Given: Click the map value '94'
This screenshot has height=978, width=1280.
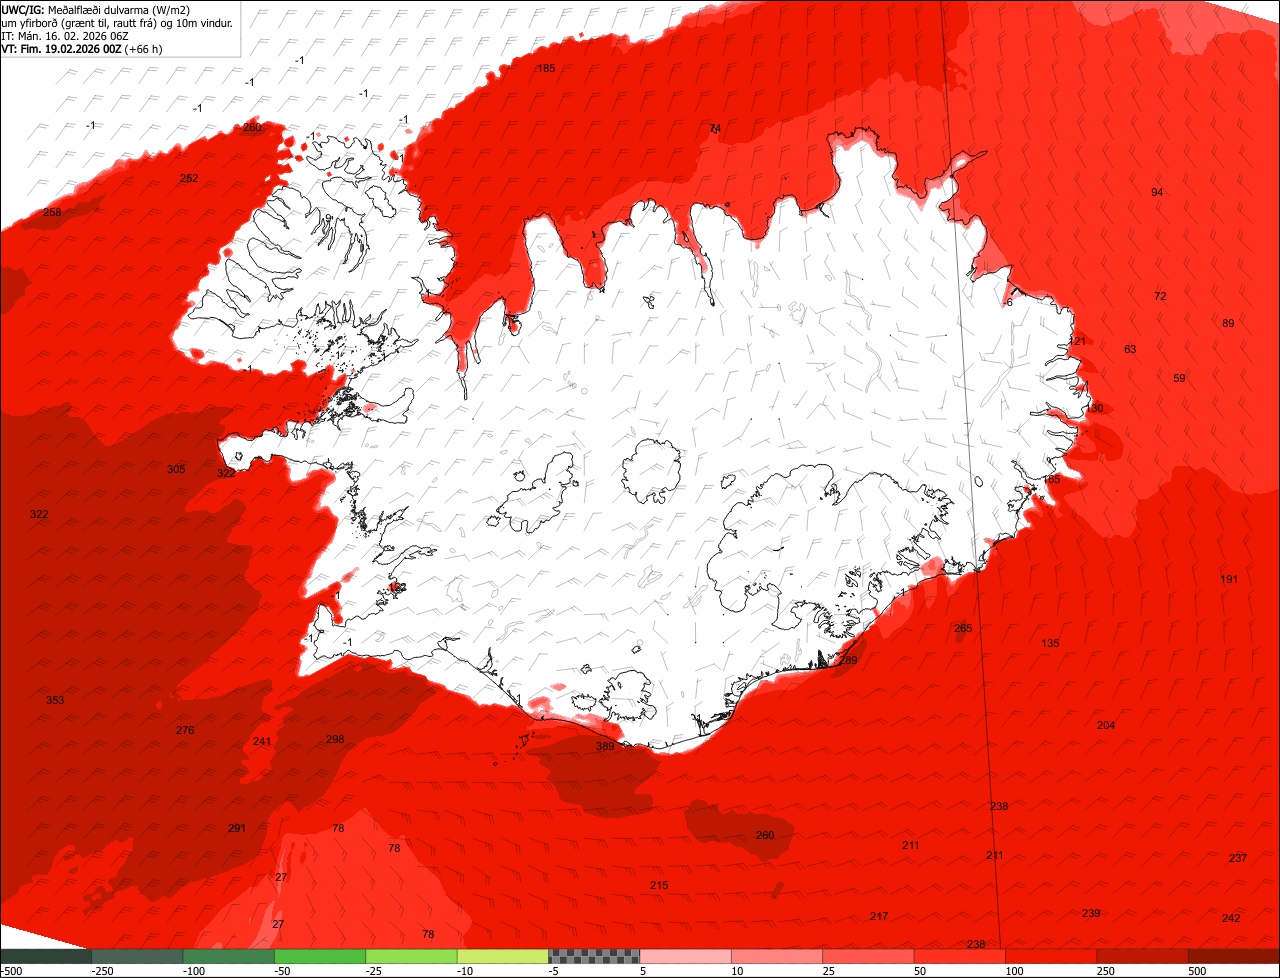Looking at the screenshot, I should coord(1157,192).
